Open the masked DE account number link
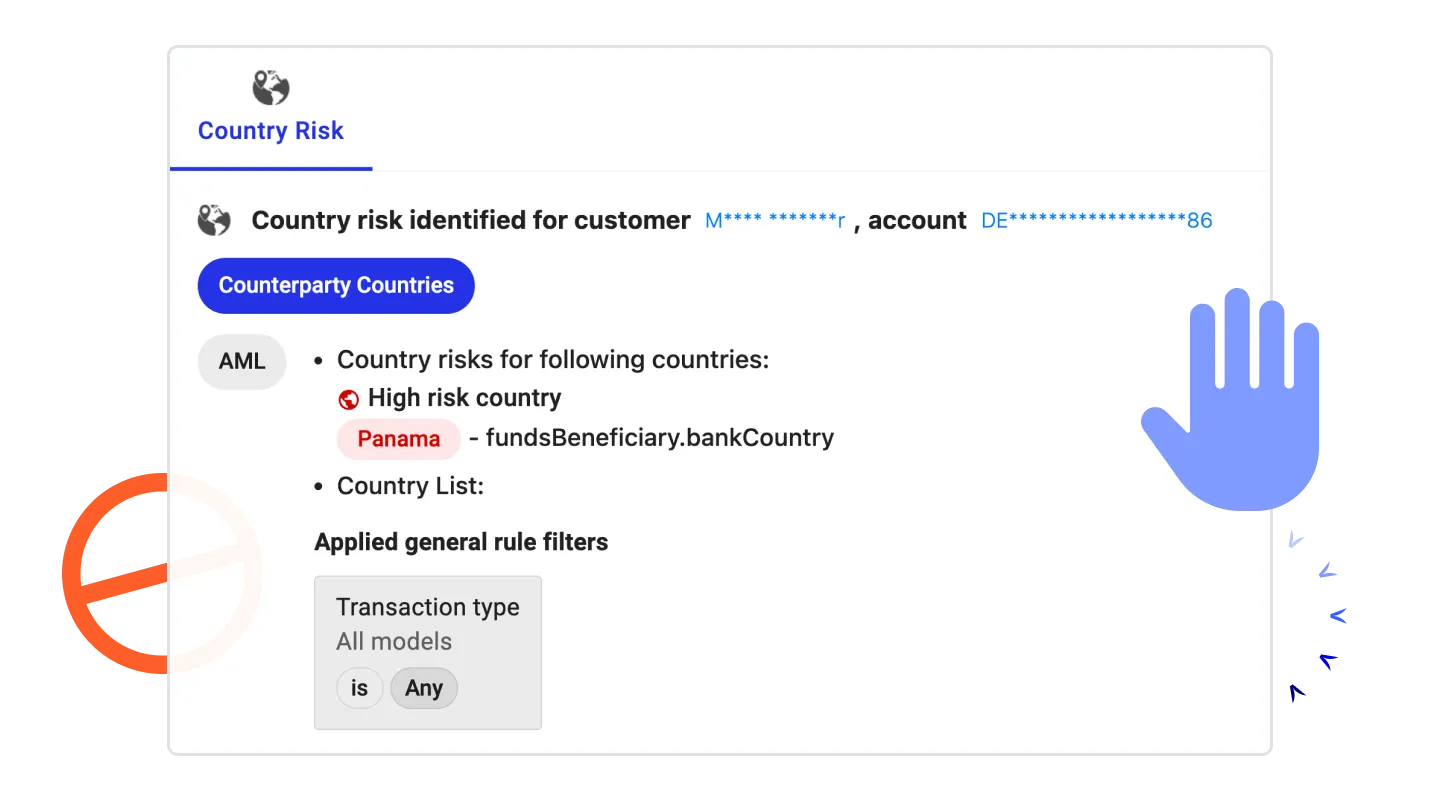The width and height of the screenshot is (1440, 800). point(1096,221)
